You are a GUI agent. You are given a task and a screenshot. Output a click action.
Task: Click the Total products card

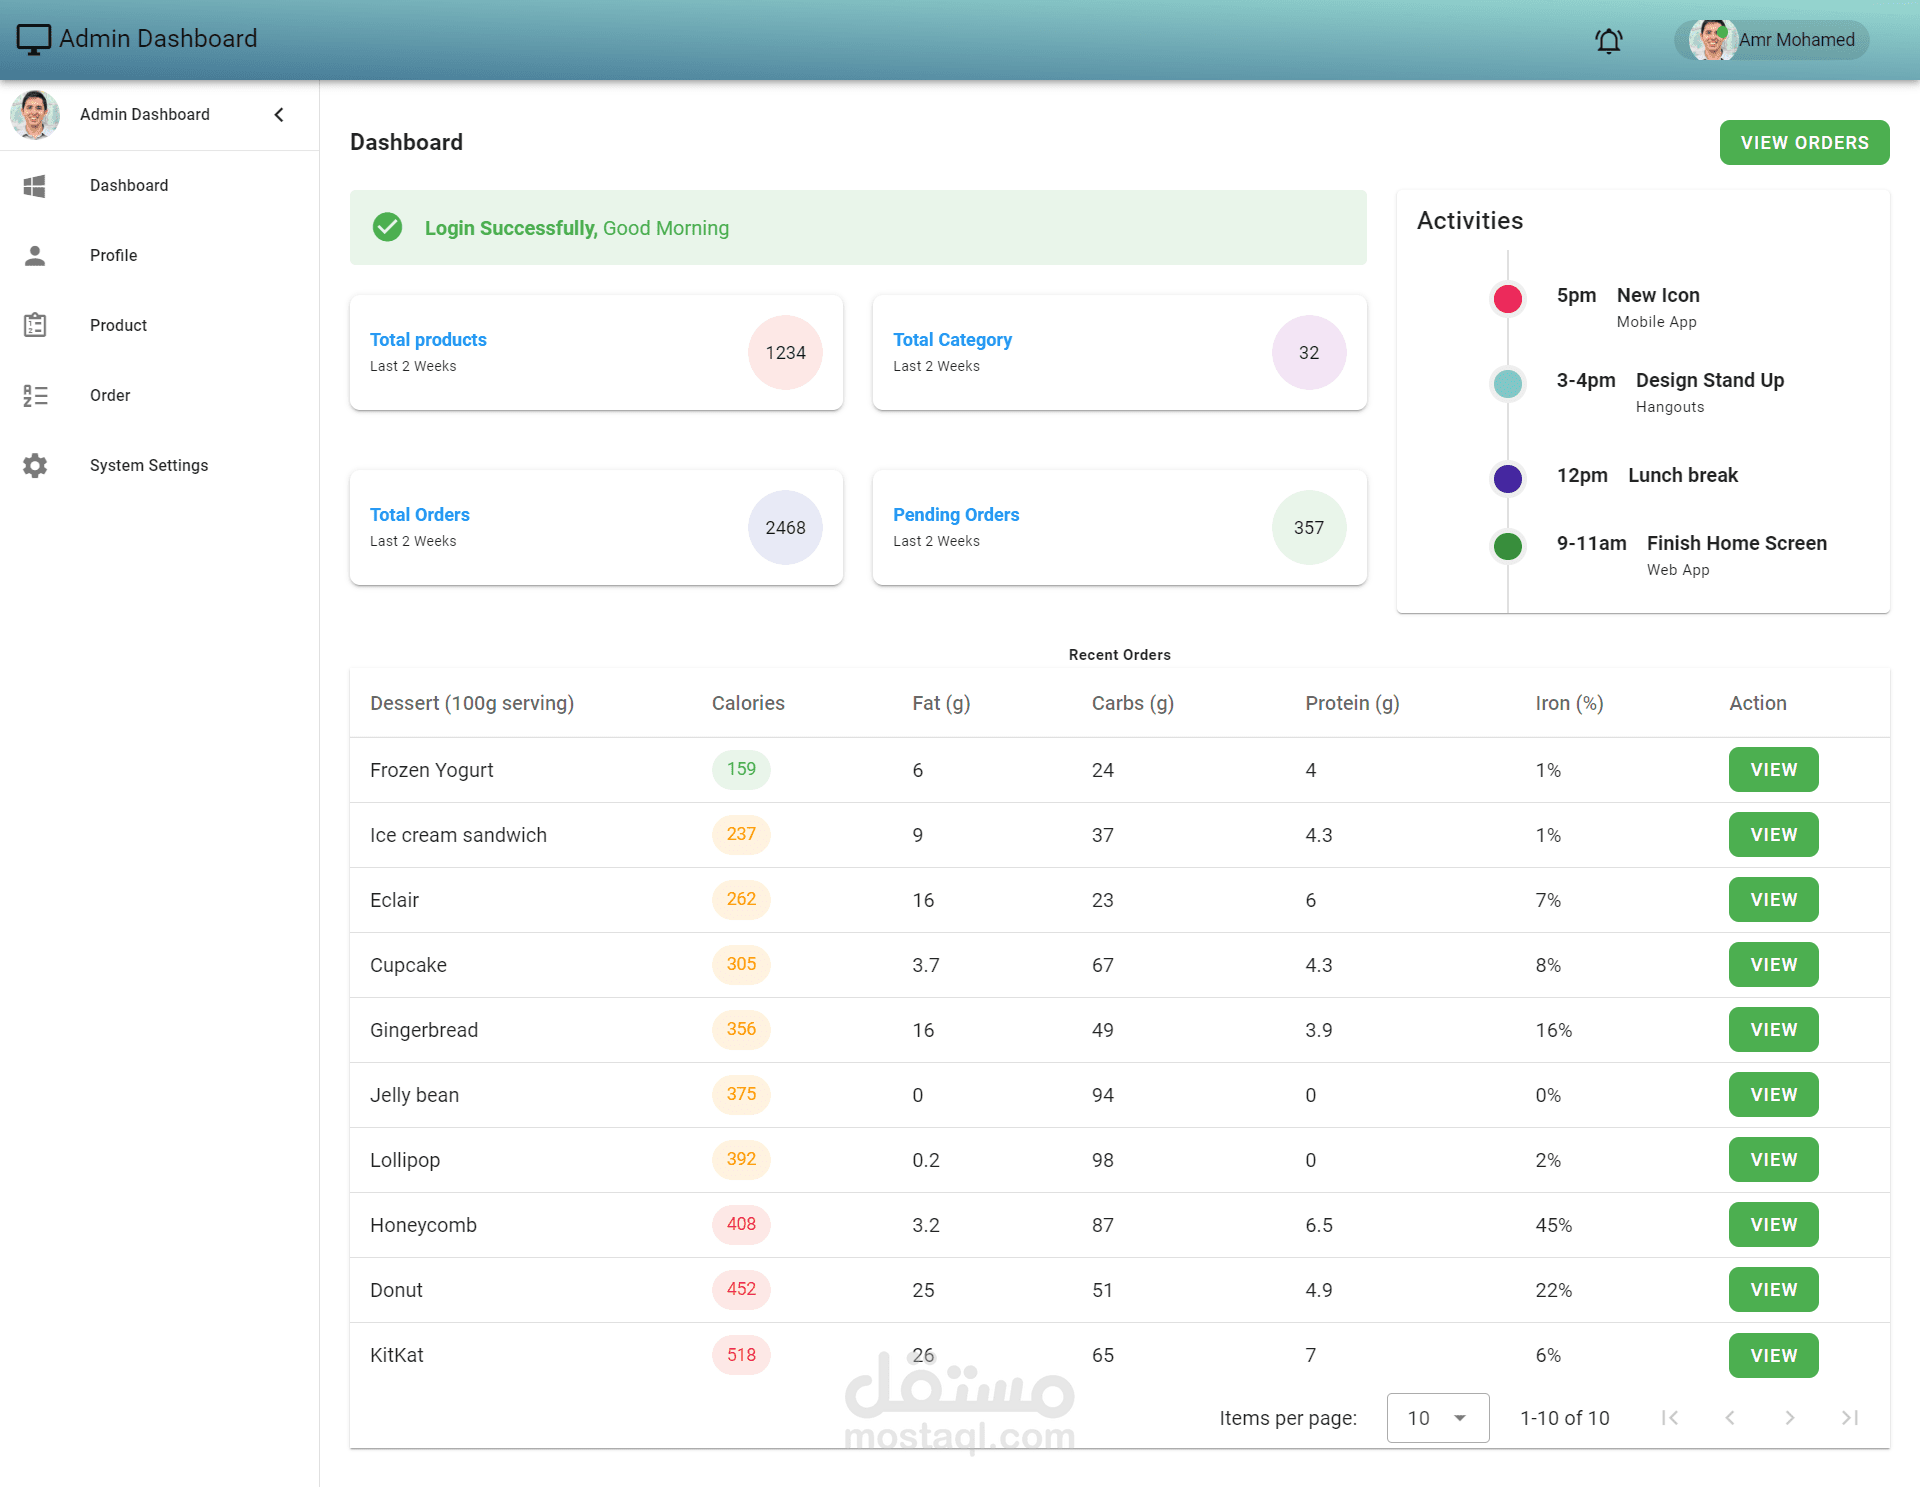(x=596, y=353)
